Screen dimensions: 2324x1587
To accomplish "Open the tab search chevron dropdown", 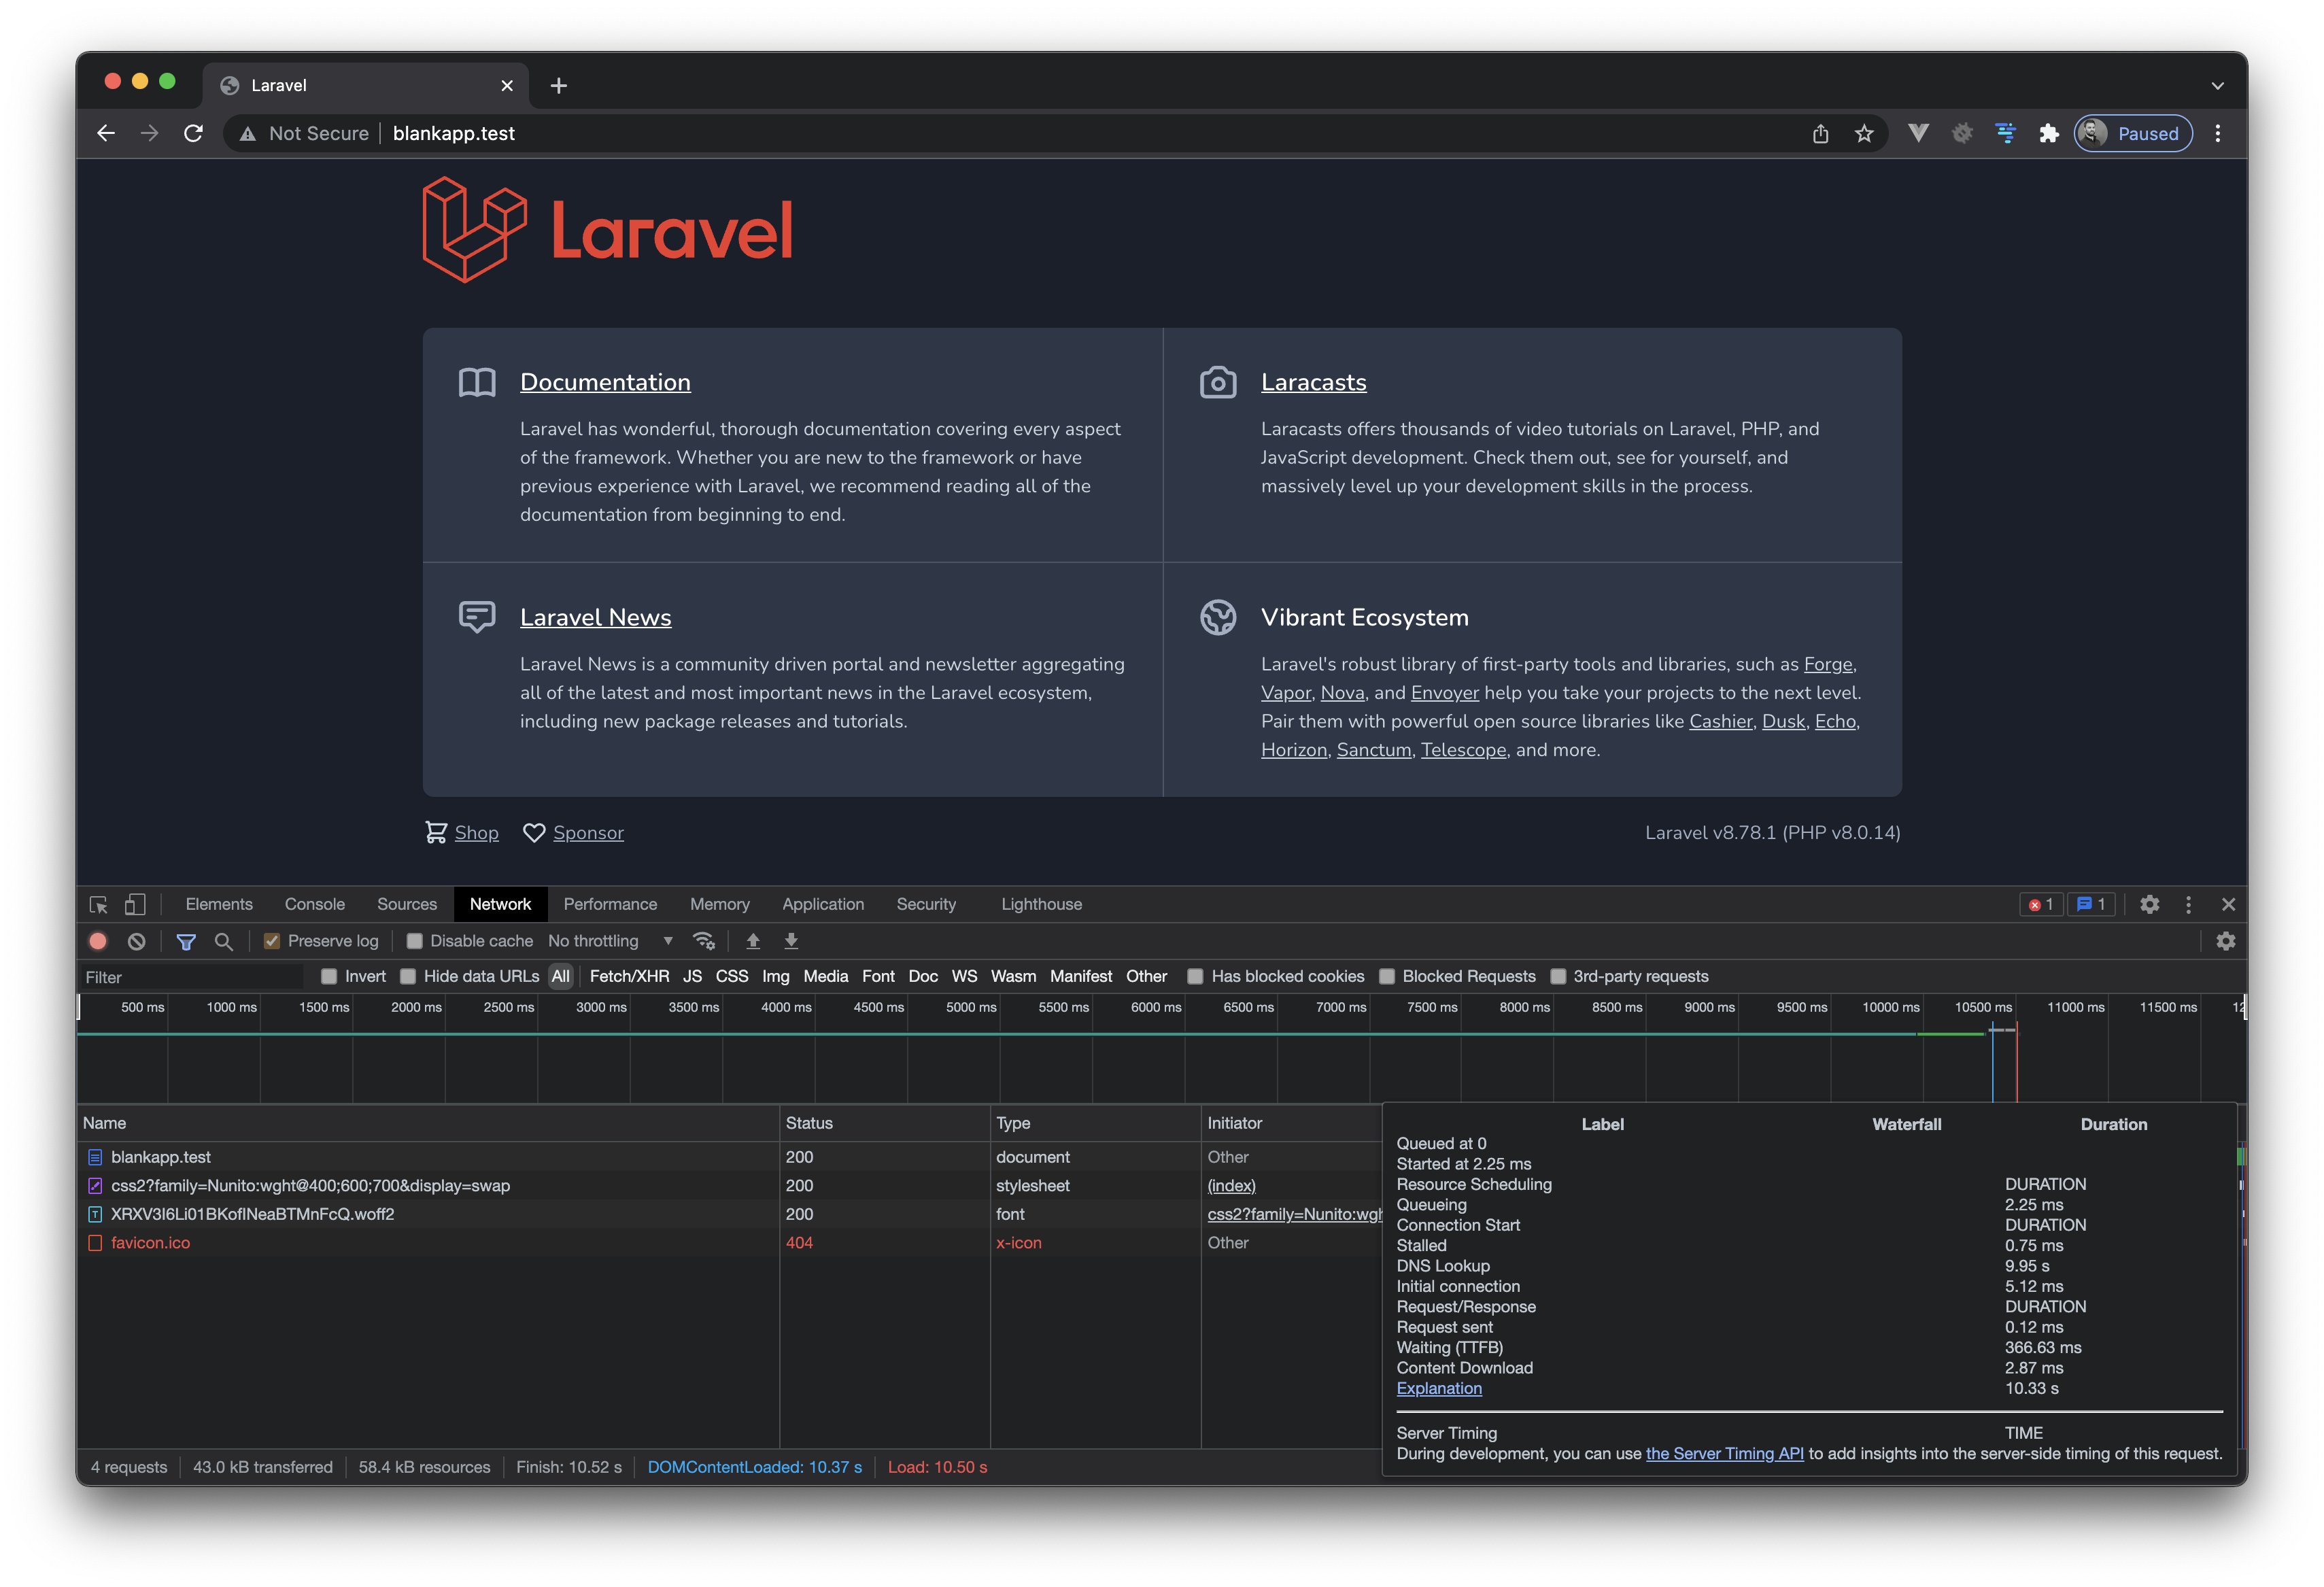I will (x=2218, y=86).
